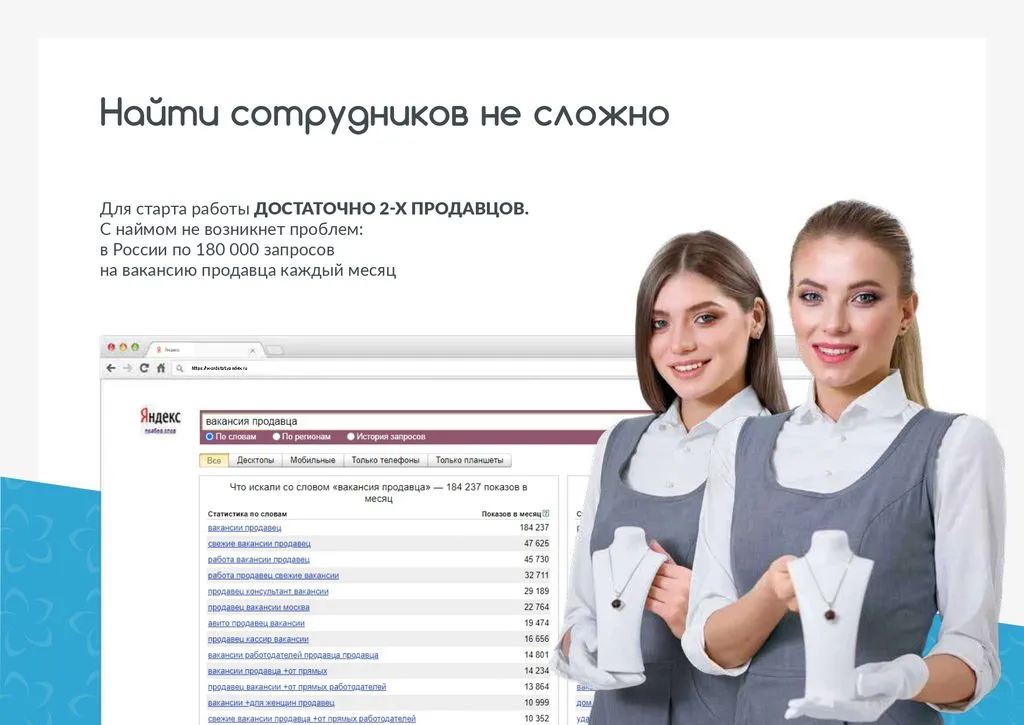
Task: Open the продавец вакансии москва link
Action: (x=258, y=607)
